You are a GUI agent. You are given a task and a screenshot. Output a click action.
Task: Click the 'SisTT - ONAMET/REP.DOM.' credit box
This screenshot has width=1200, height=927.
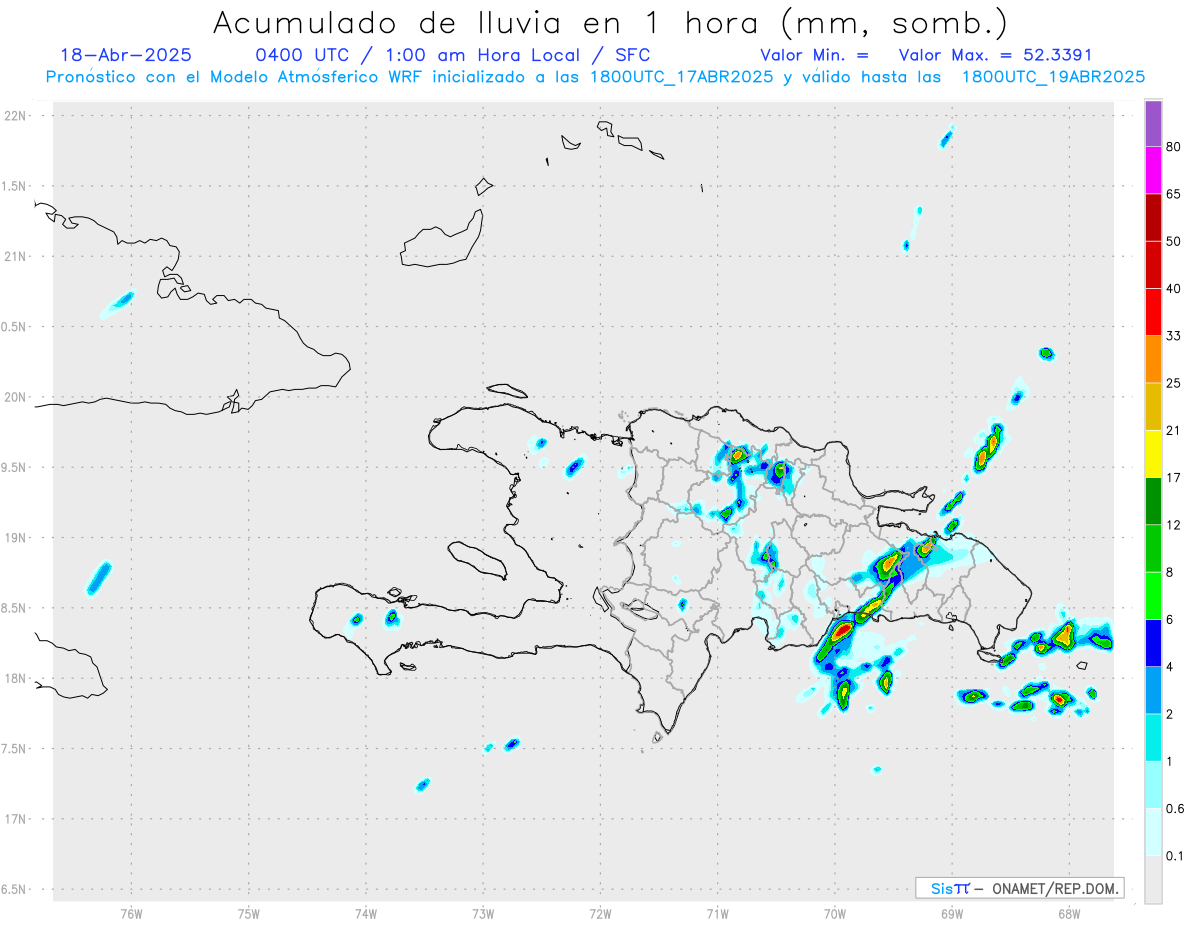[x=1019, y=888]
